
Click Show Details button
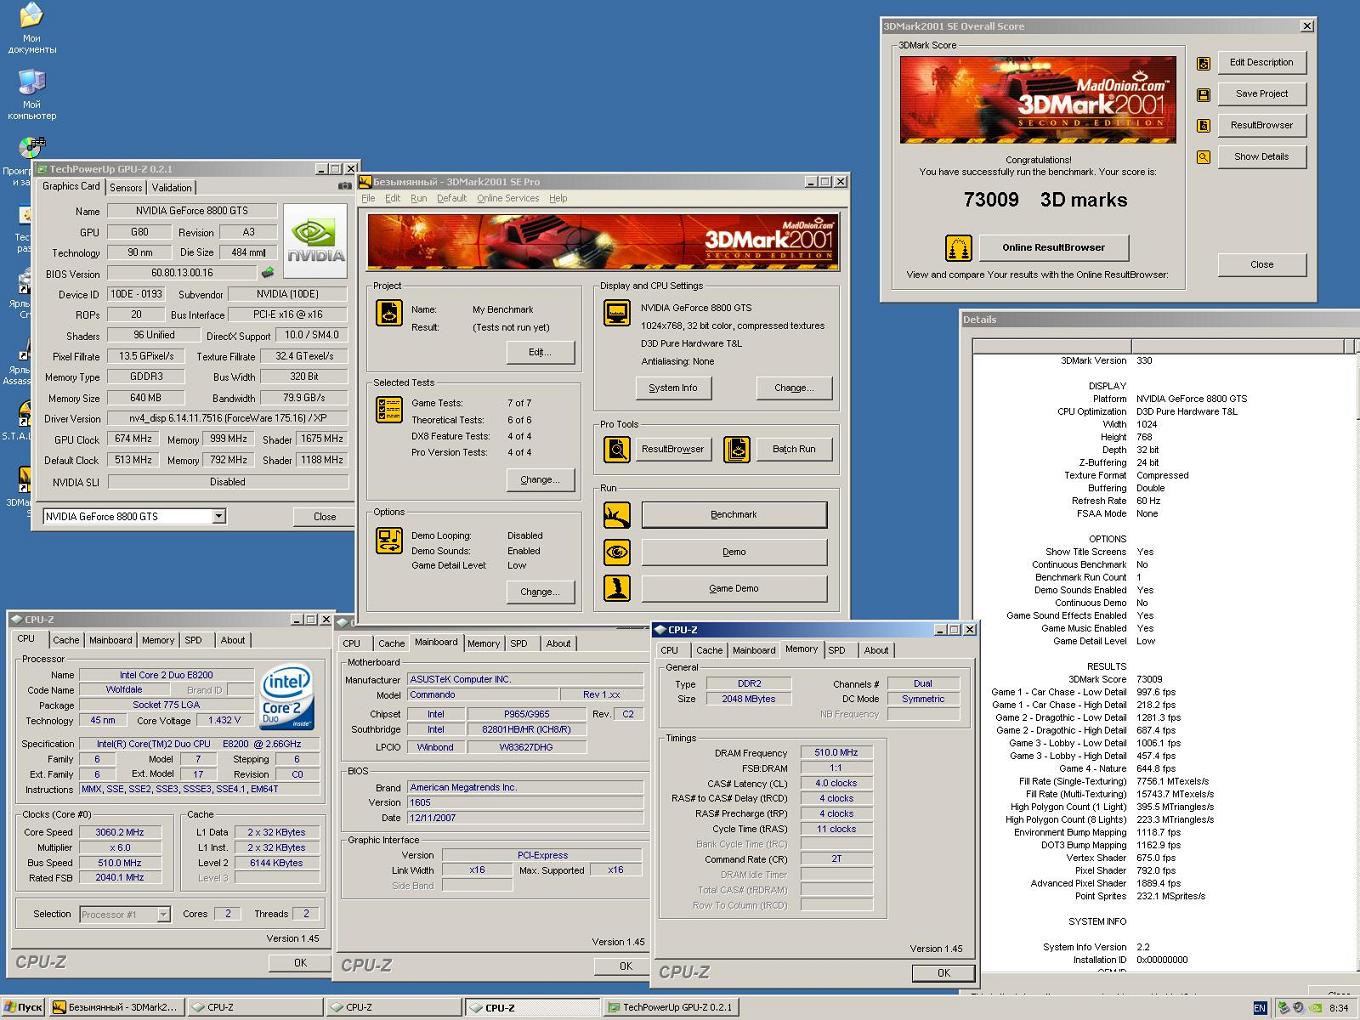click(x=1262, y=157)
